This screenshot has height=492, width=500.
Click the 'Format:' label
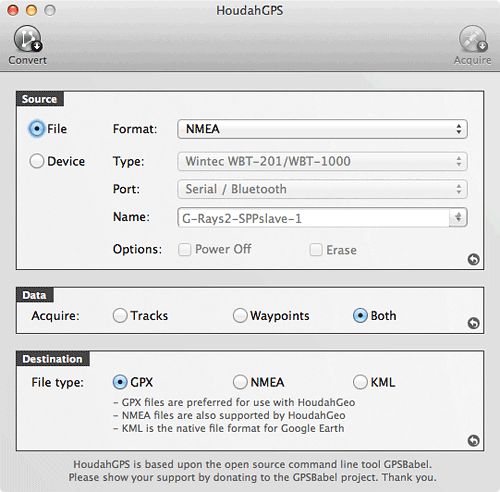135,129
